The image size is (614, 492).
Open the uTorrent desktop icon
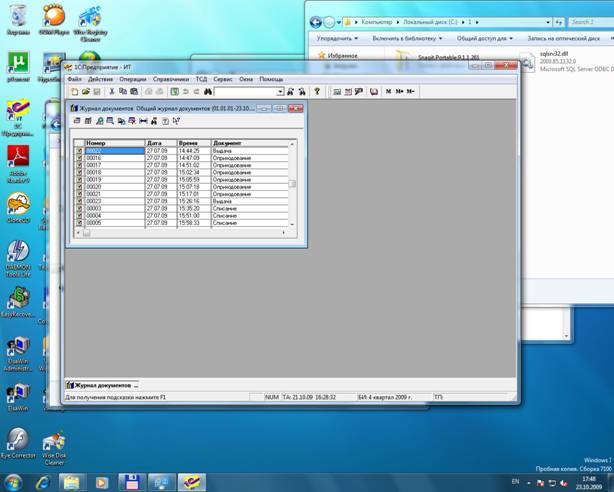18,67
